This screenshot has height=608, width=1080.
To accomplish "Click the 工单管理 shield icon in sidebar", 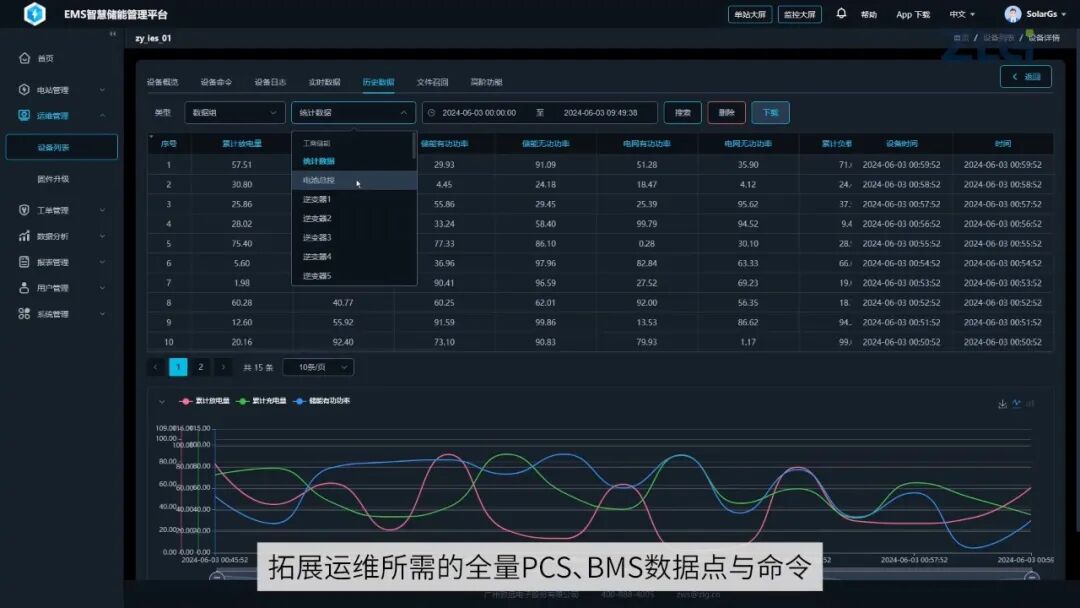I will tap(24, 210).
